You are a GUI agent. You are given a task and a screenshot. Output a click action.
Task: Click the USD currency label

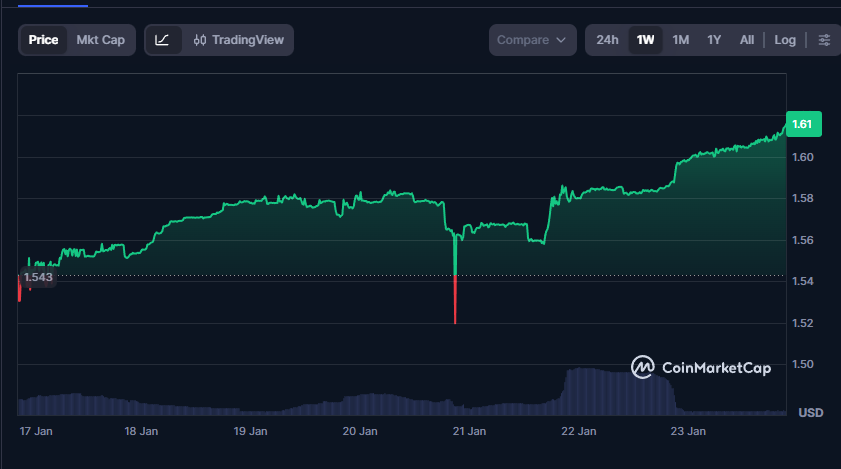(x=810, y=413)
